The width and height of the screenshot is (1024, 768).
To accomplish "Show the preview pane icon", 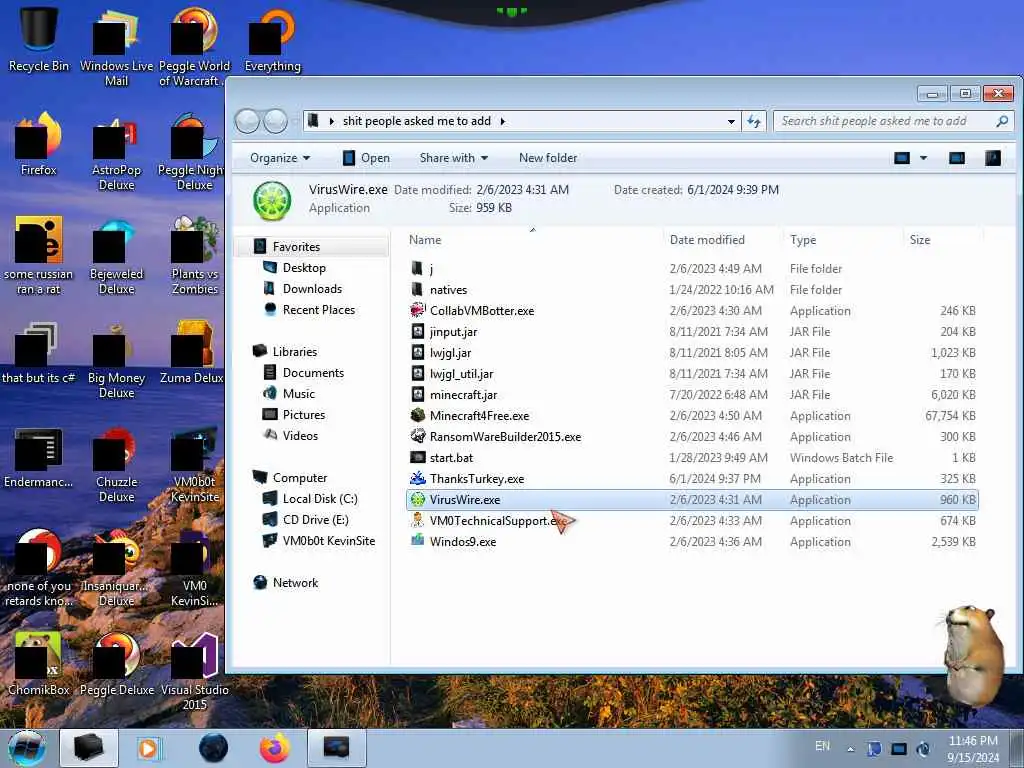I will point(957,158).
